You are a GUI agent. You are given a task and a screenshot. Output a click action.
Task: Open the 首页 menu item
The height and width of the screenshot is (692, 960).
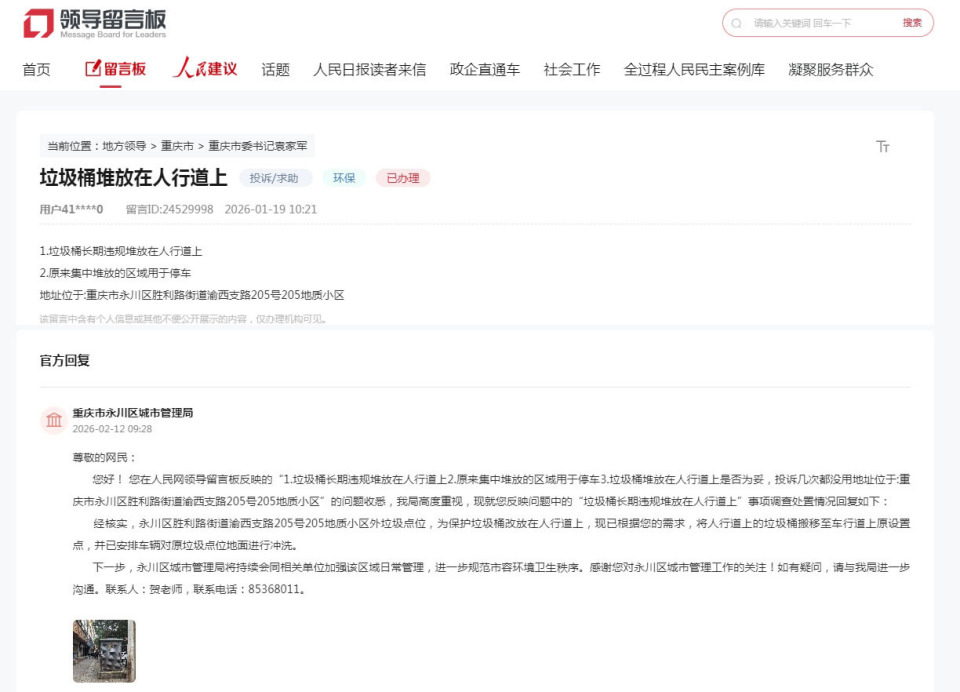[x=36, y=69]
